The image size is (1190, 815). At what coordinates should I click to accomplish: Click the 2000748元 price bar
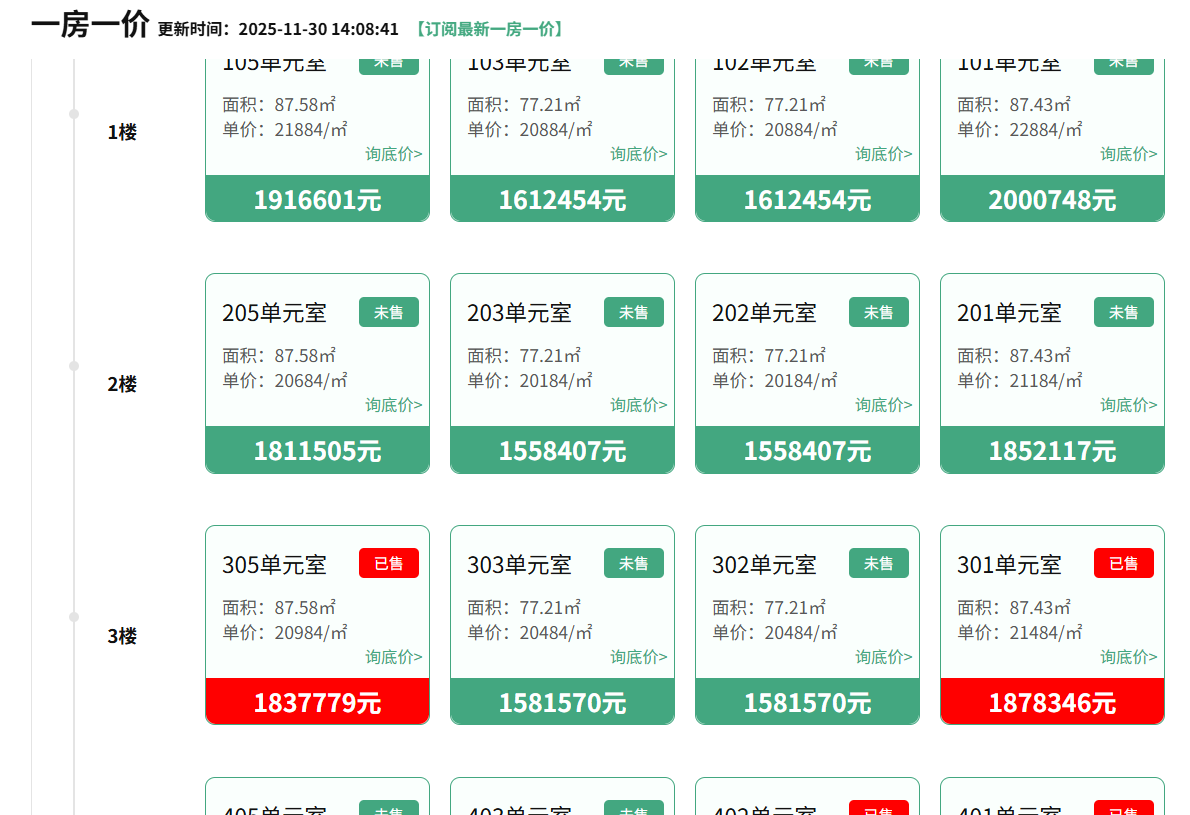click(1052, 200)
